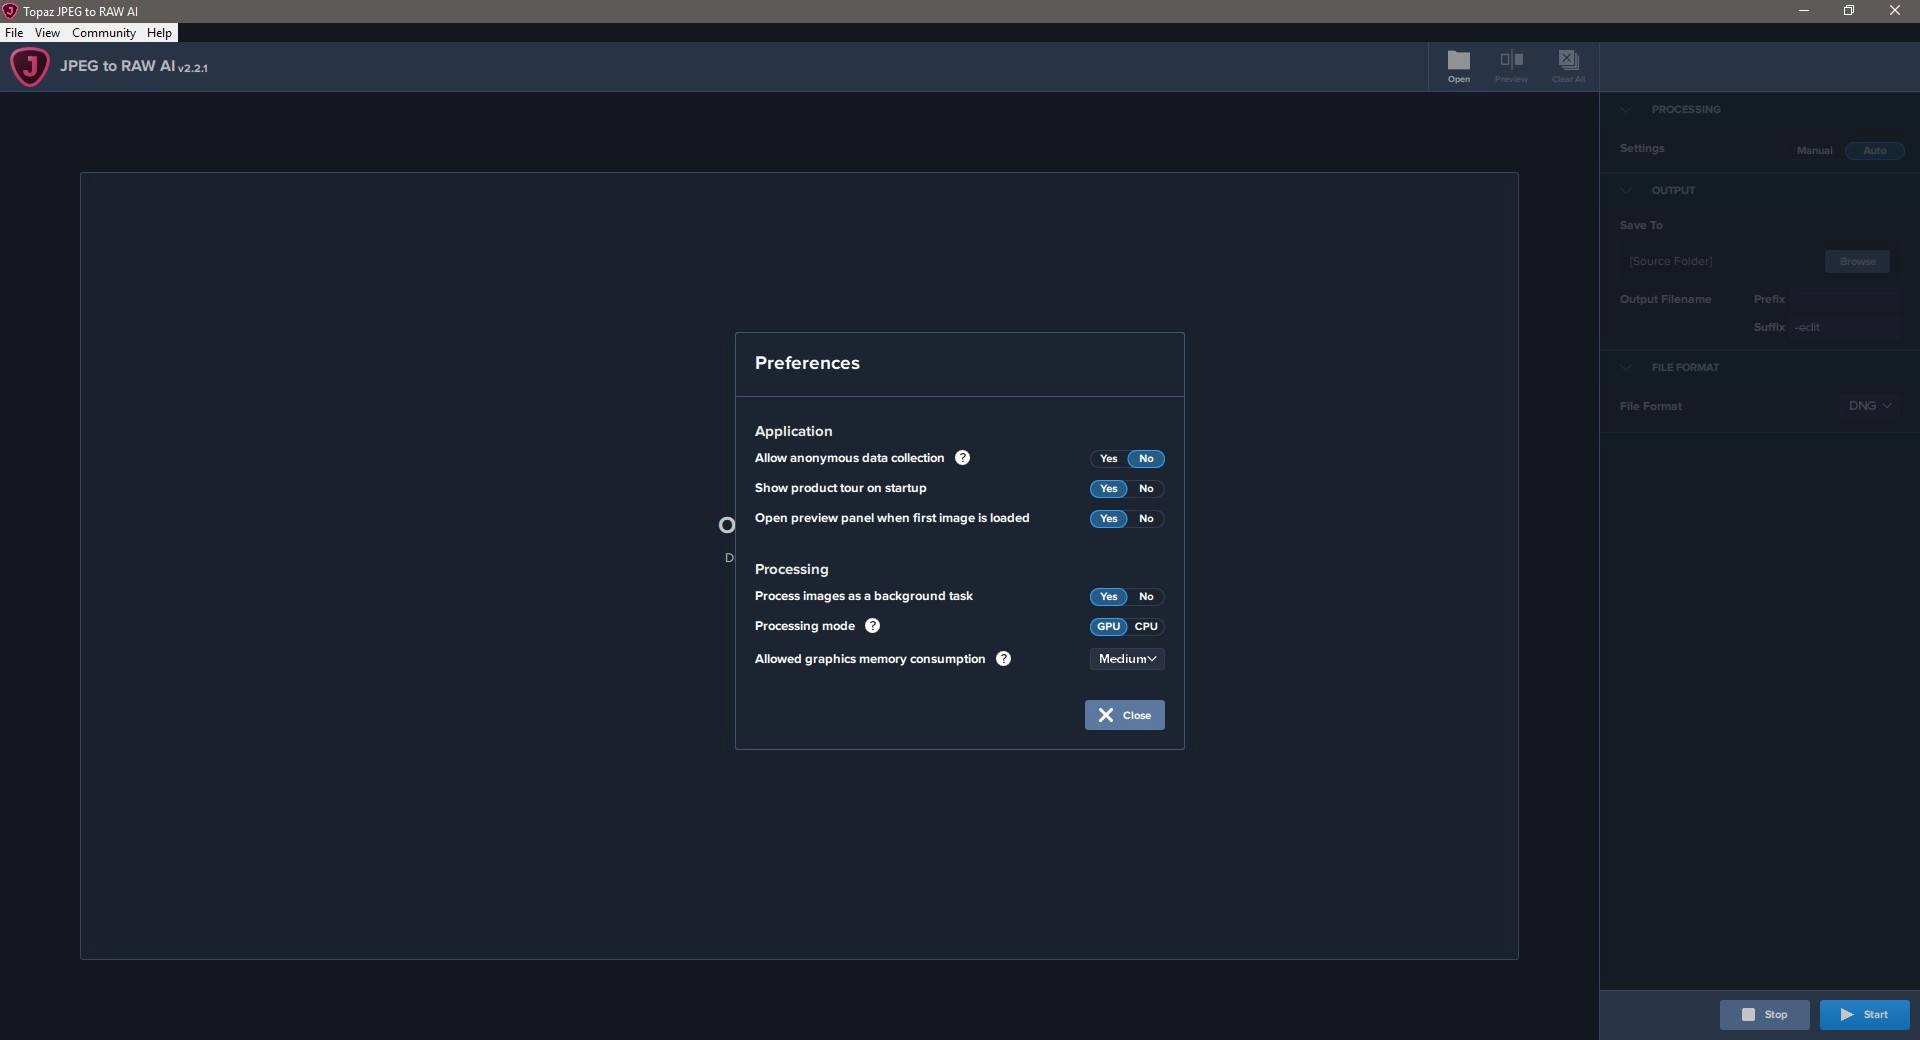Set anonymous data collection to Yes
This screenshot has height=1040, width=1920.
coord(1108,459)
